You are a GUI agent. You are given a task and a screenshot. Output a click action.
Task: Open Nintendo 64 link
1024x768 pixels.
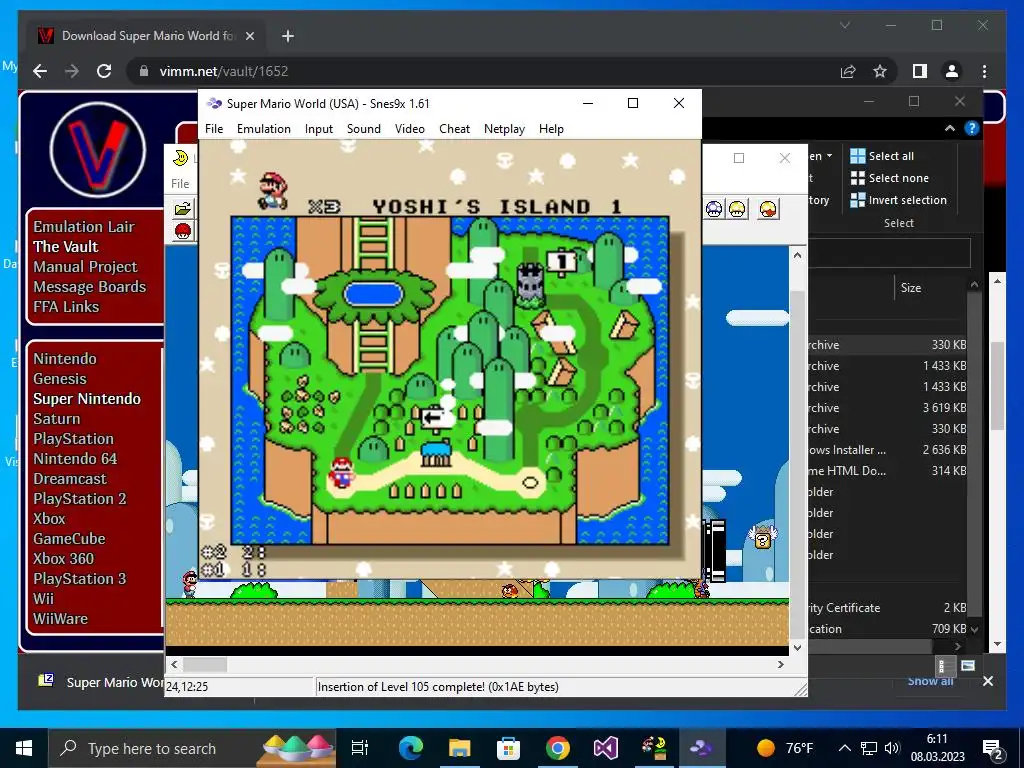75,458
